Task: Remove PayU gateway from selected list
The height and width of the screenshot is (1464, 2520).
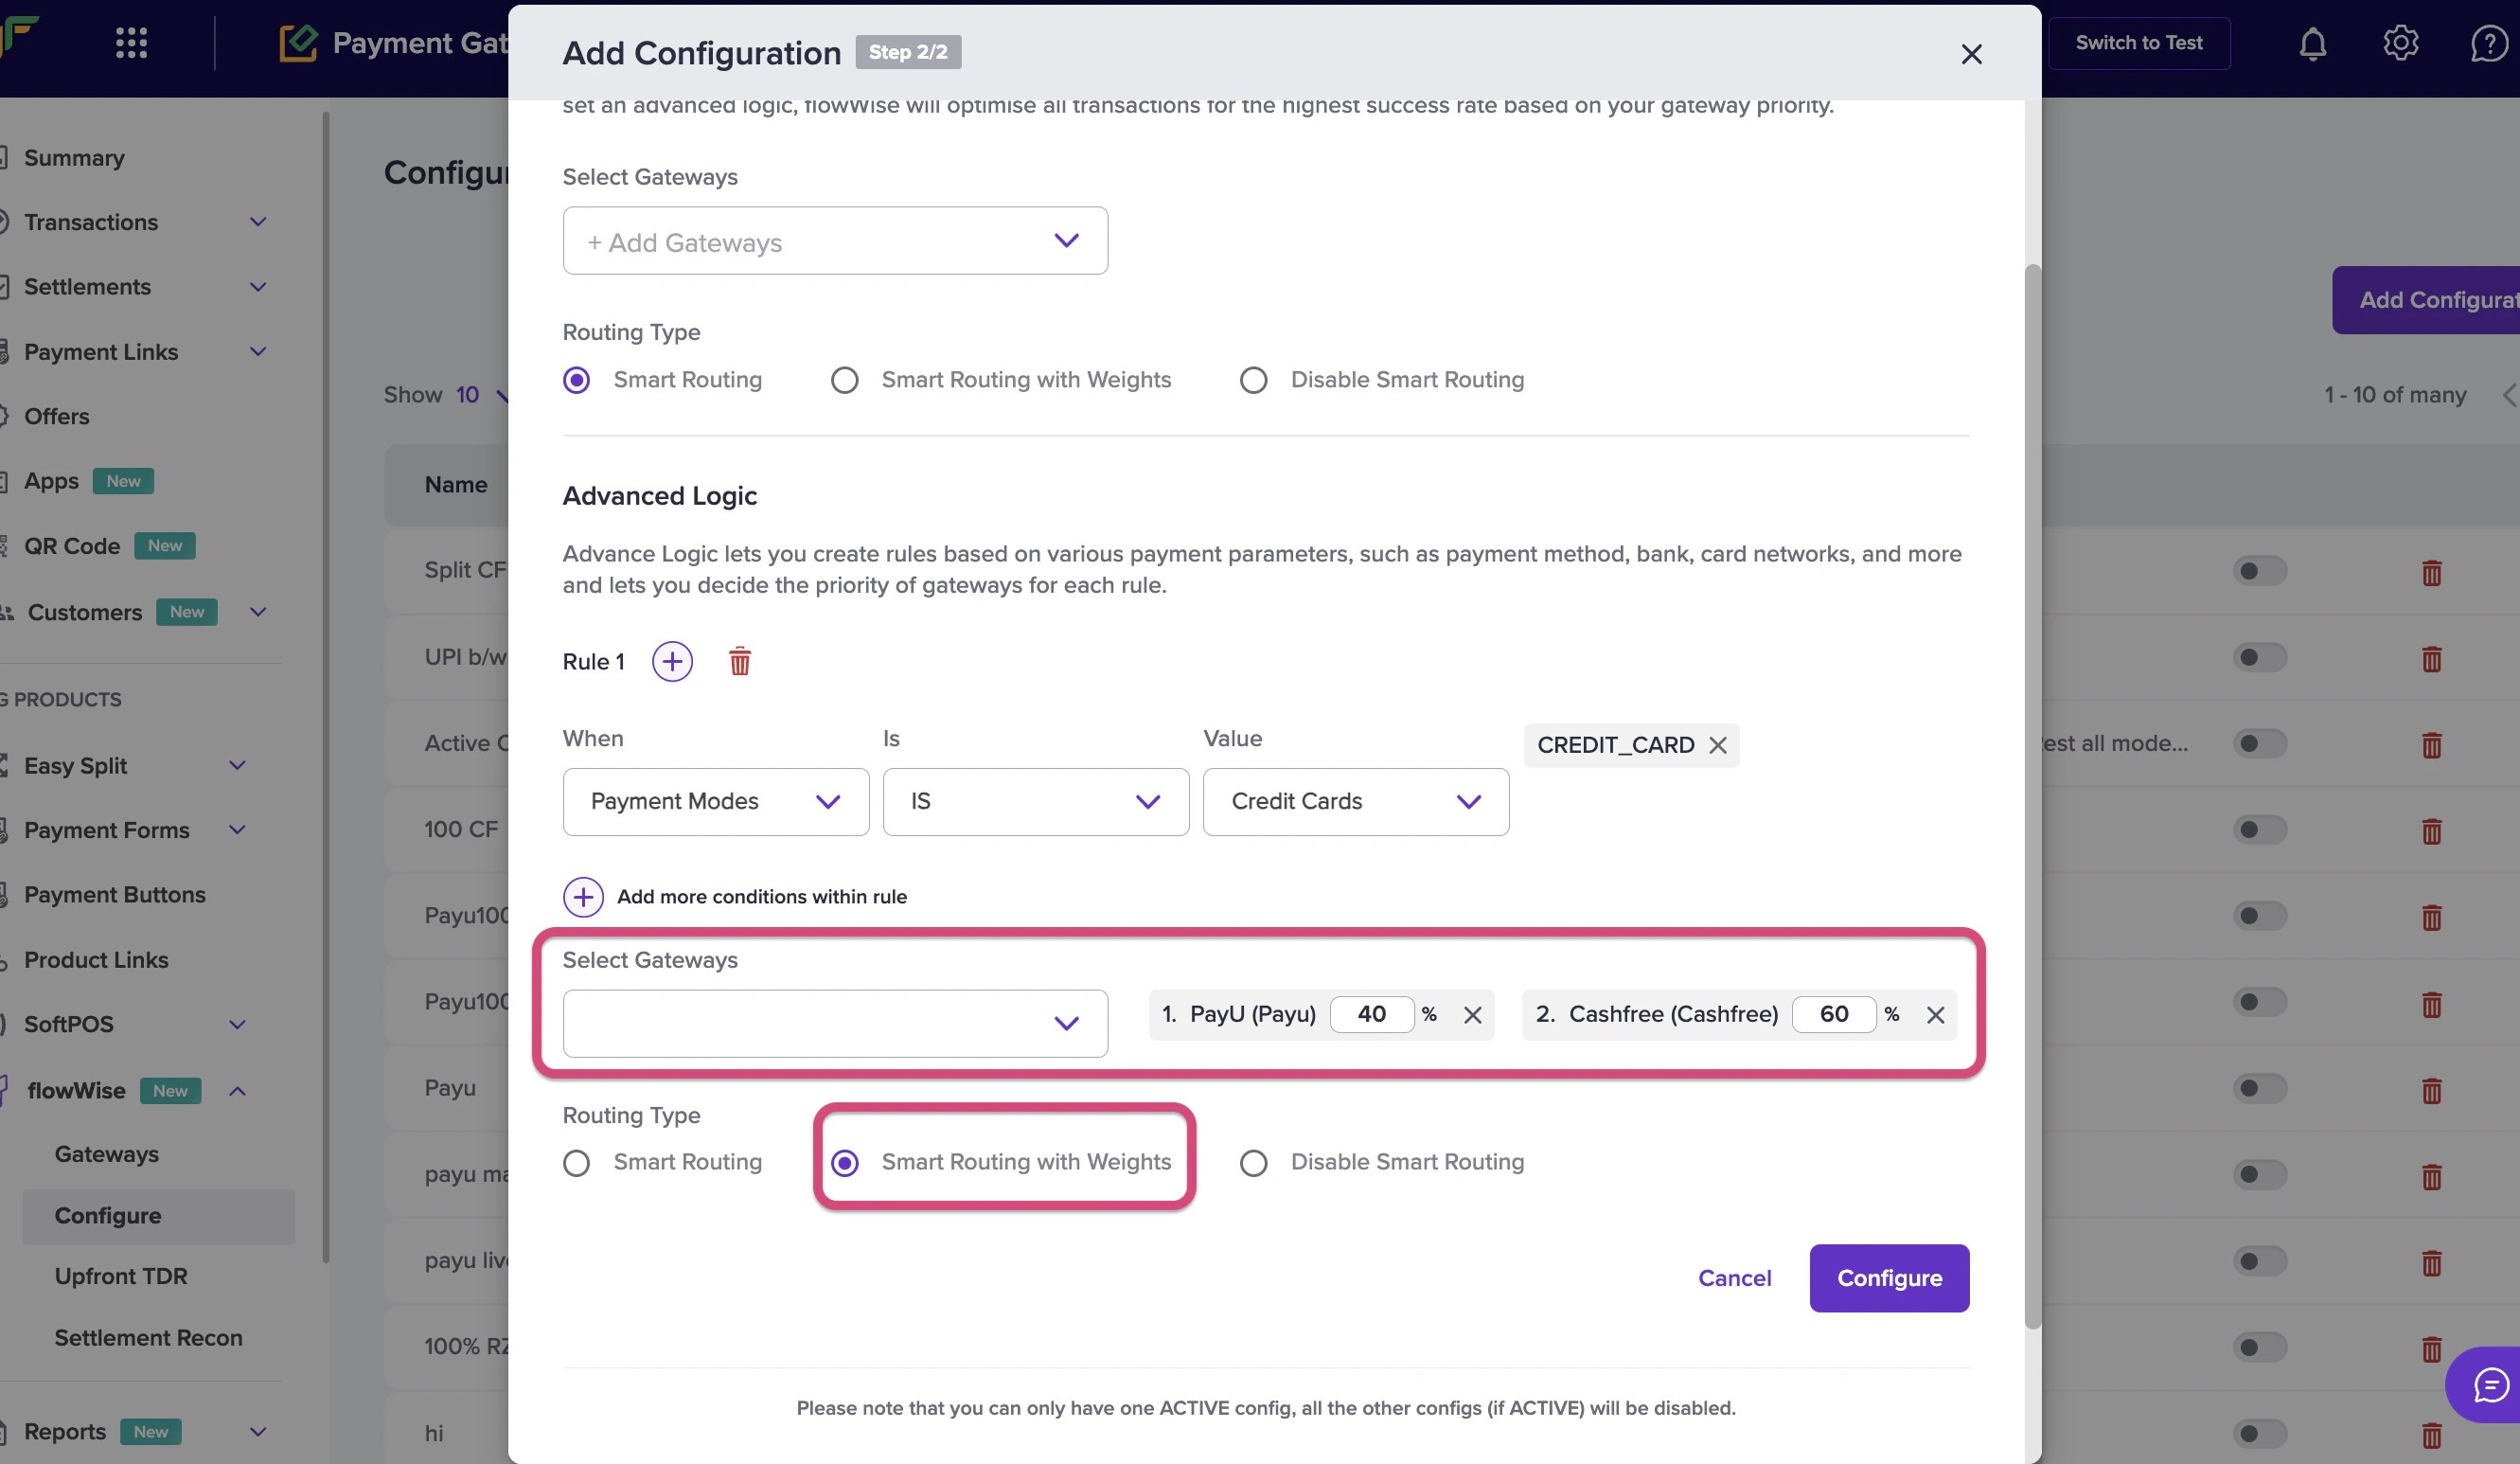Action: [1472, 1015]
